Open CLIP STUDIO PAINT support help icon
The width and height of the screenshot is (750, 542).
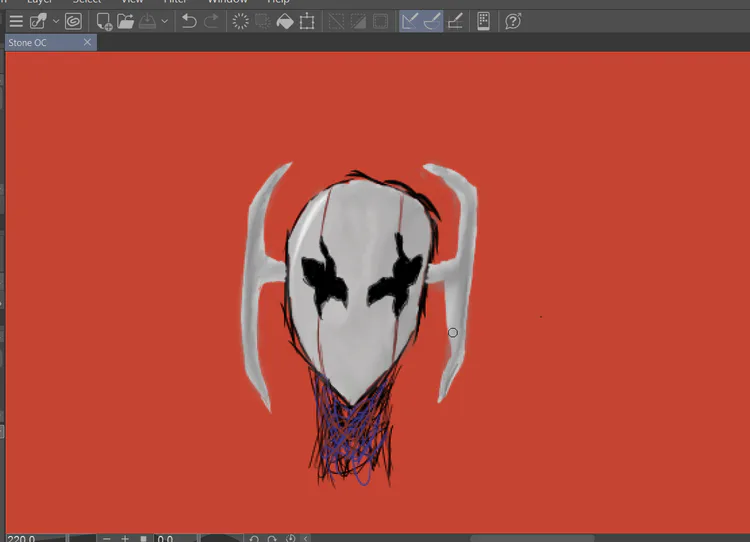[513, 21]
